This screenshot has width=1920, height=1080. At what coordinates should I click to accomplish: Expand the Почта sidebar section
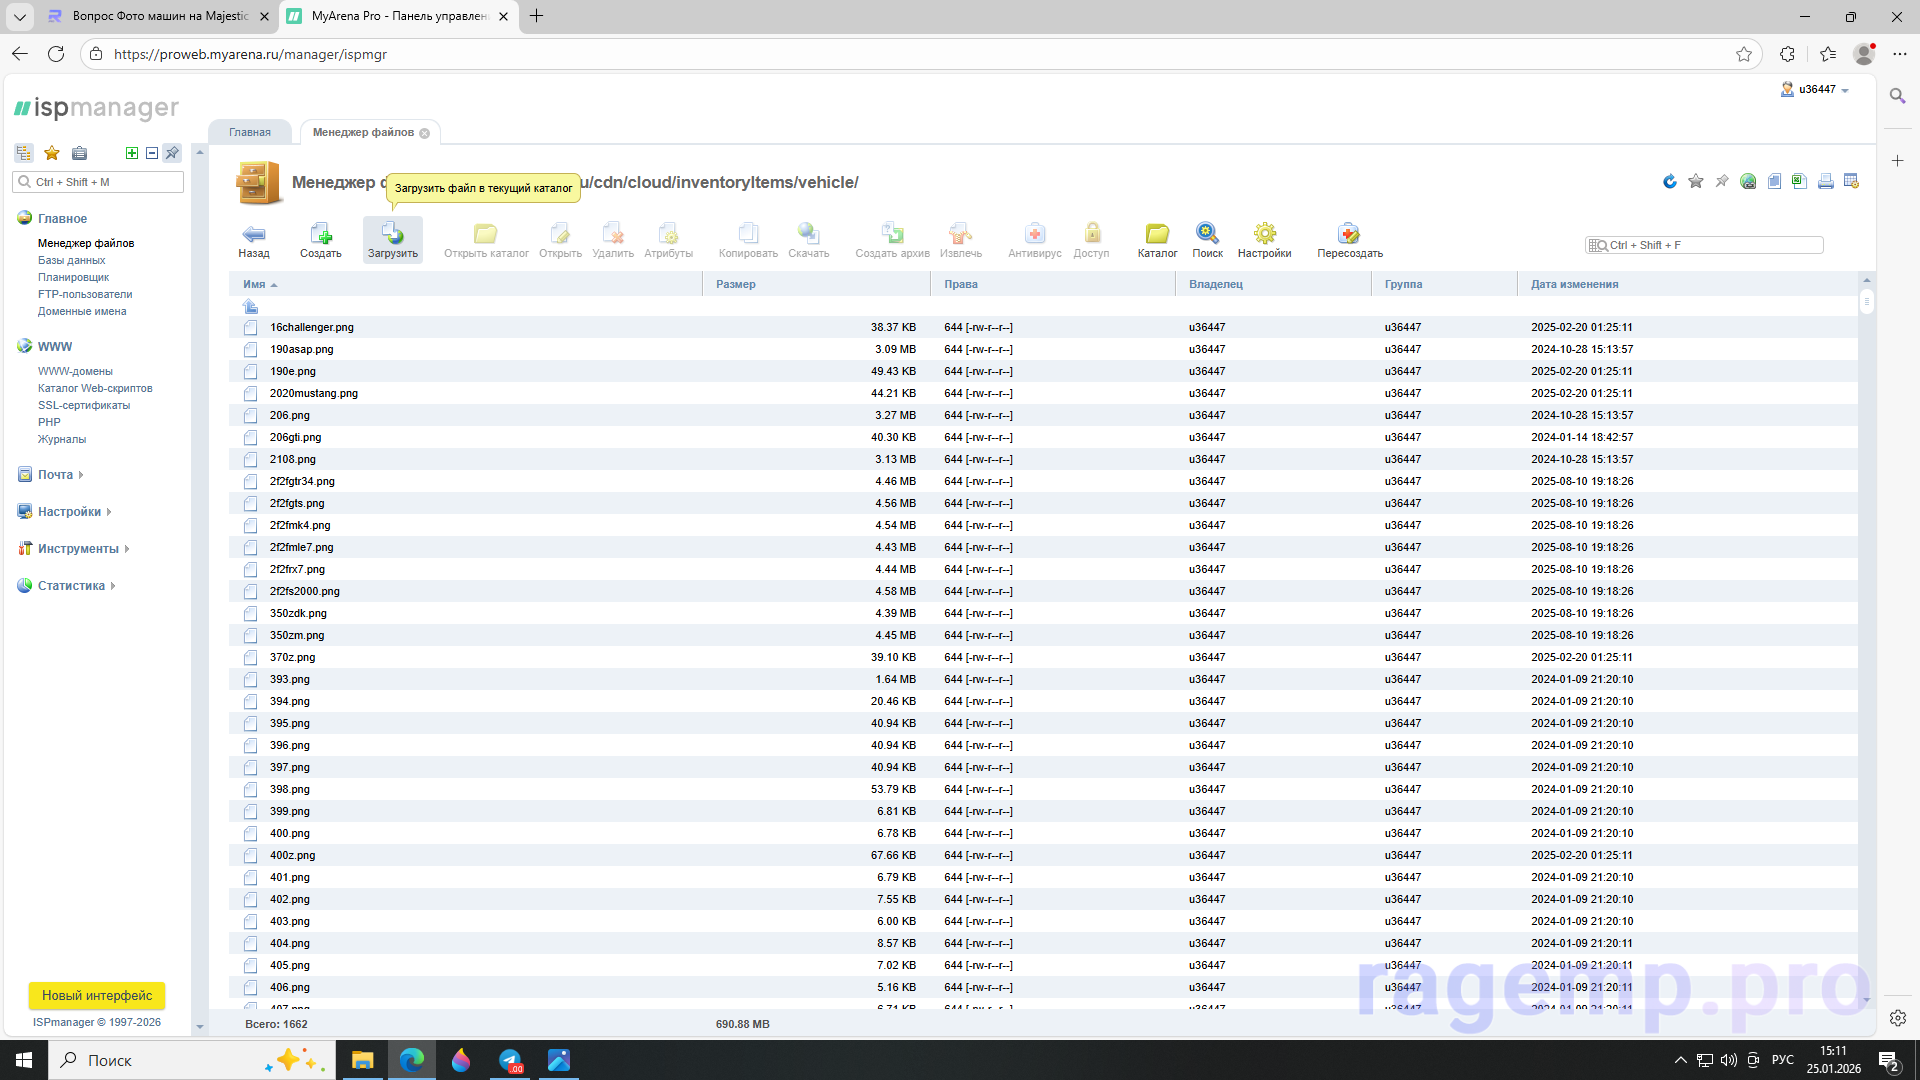pos(55,475)
